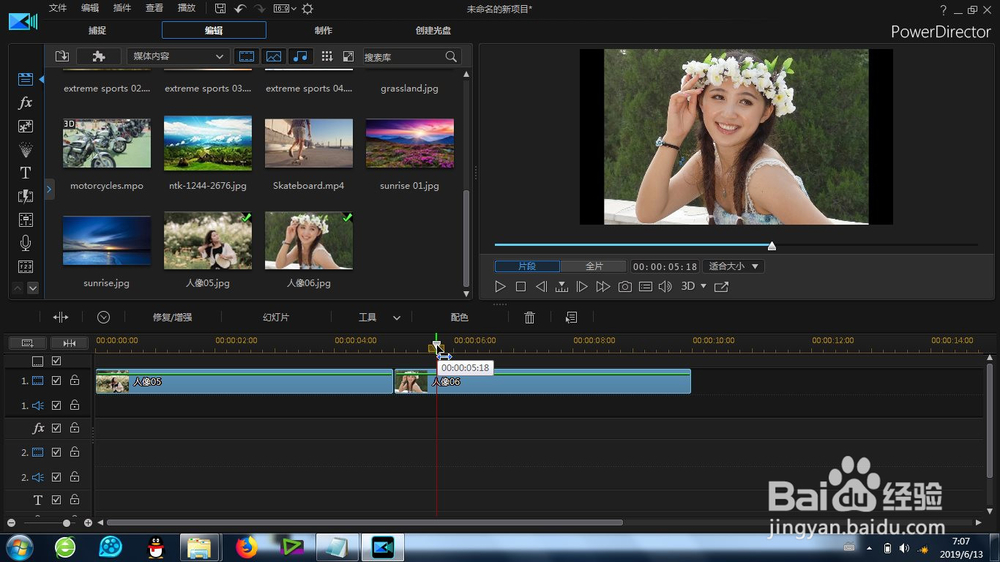Switch to the 制作 tab
Screen dimensions: 1000x562
coord(323,30)
